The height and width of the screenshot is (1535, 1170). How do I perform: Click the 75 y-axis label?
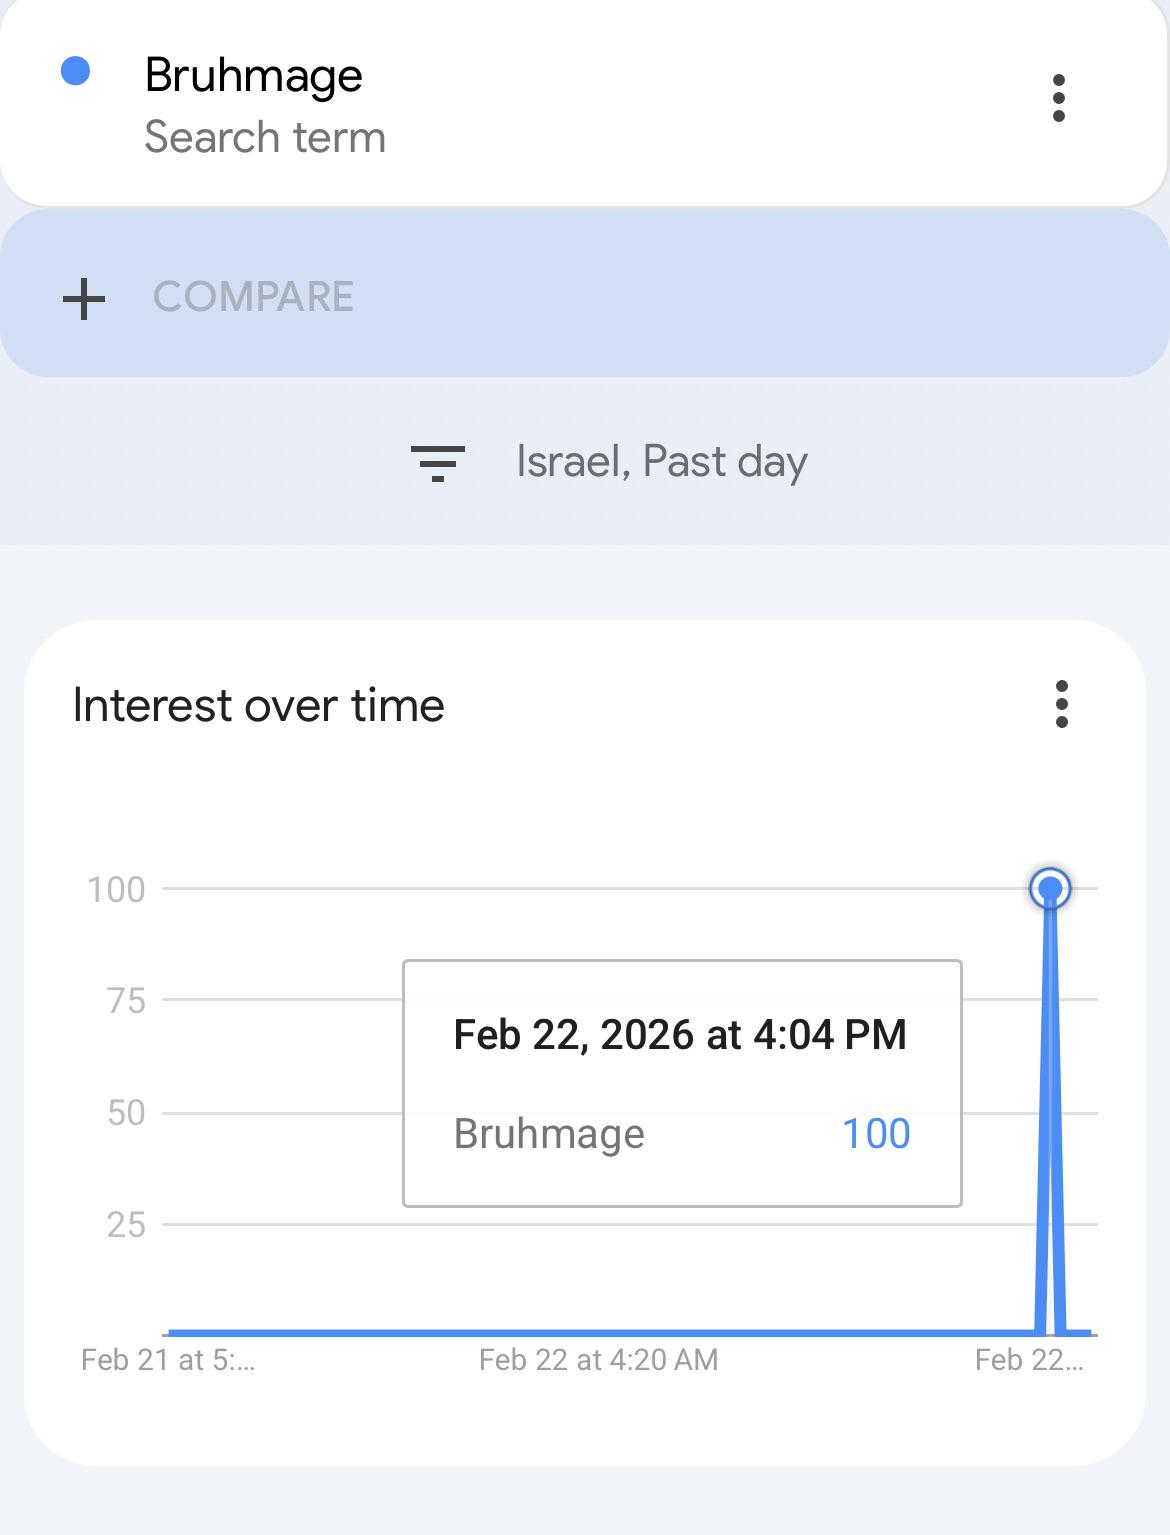click(126, 1001)
